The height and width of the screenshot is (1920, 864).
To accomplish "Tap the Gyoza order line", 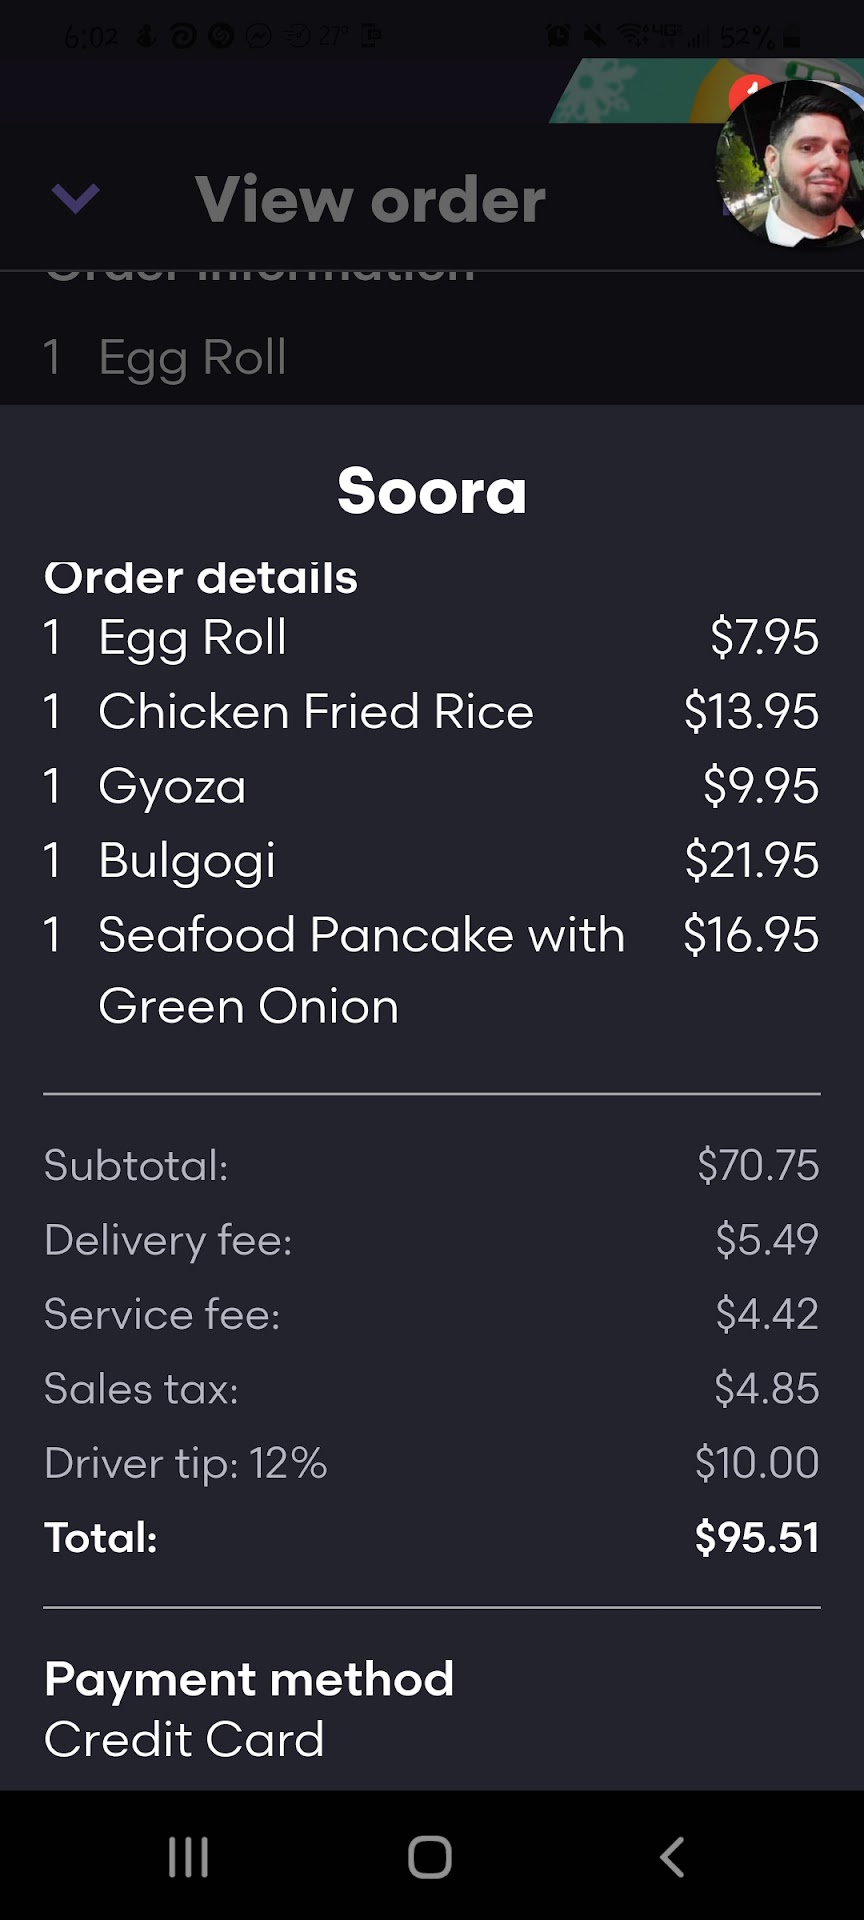I will [x=172, y=786].
